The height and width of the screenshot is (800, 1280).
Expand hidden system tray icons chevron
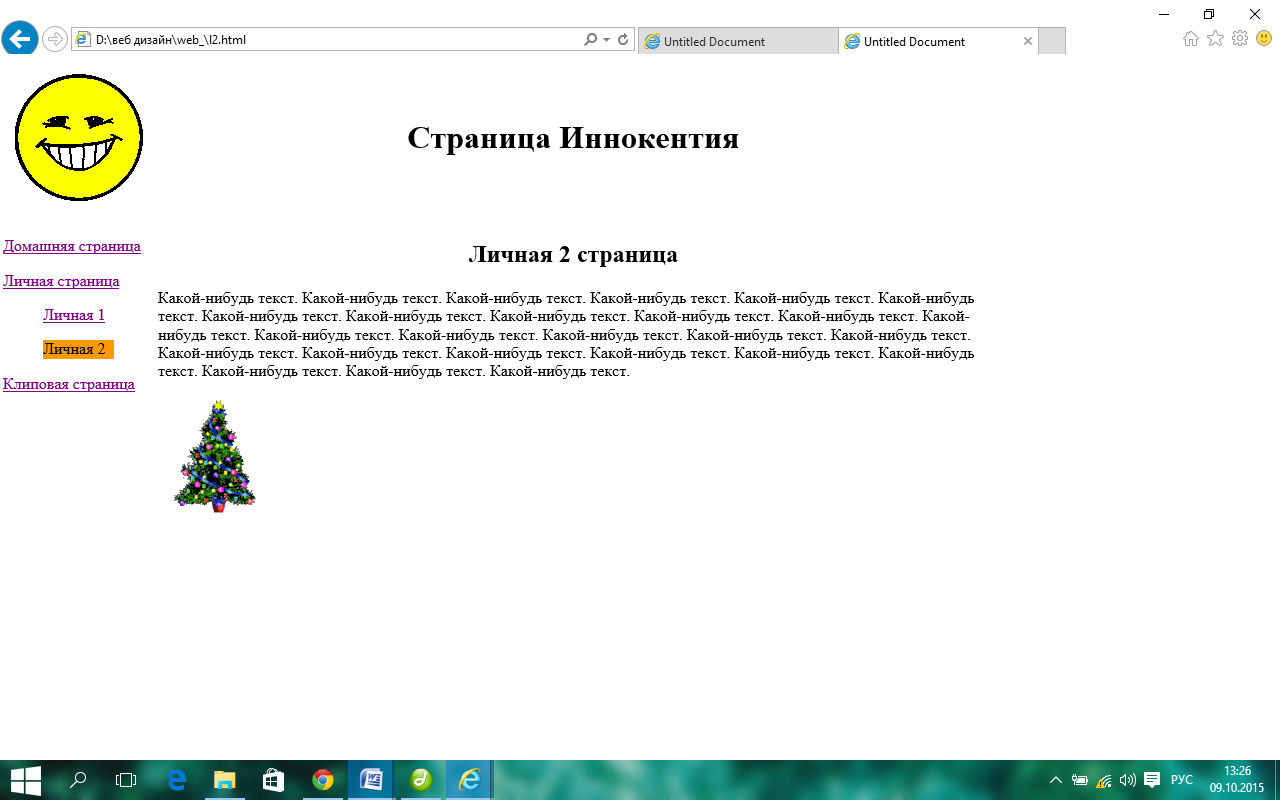pos(1055,780)
